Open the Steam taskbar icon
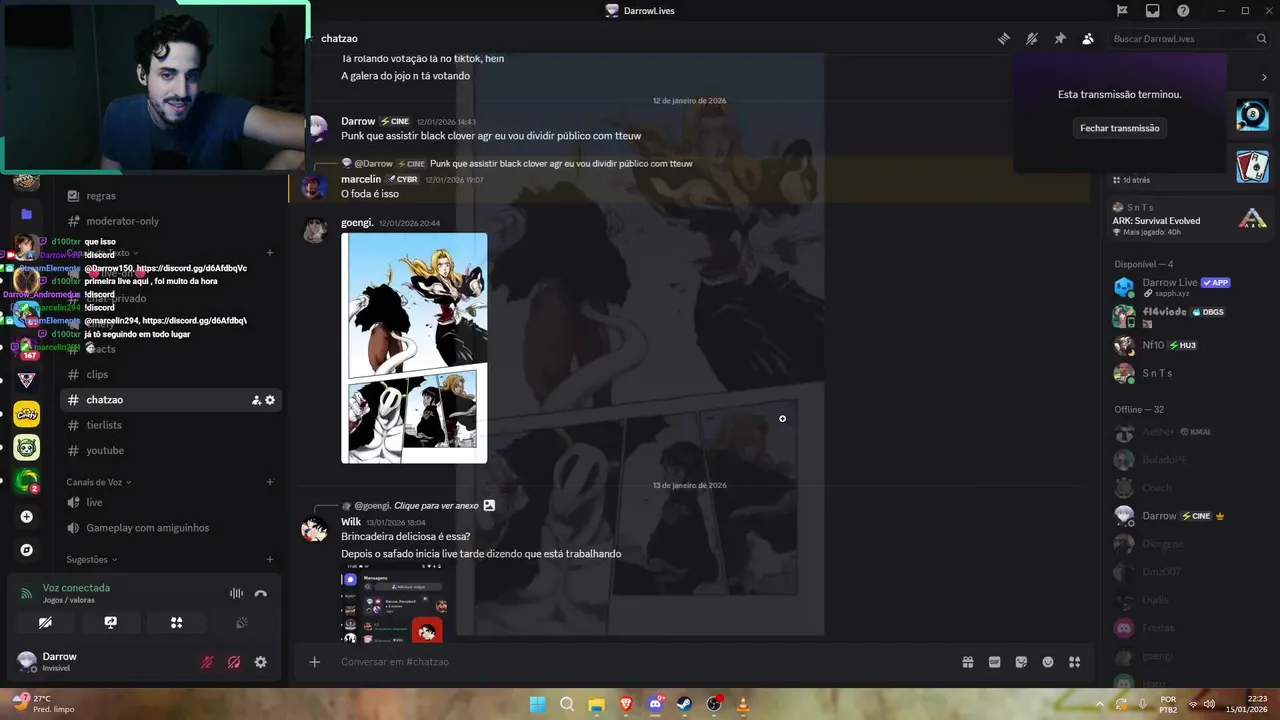Screen dimensions: 1280x720 (684, 704)
